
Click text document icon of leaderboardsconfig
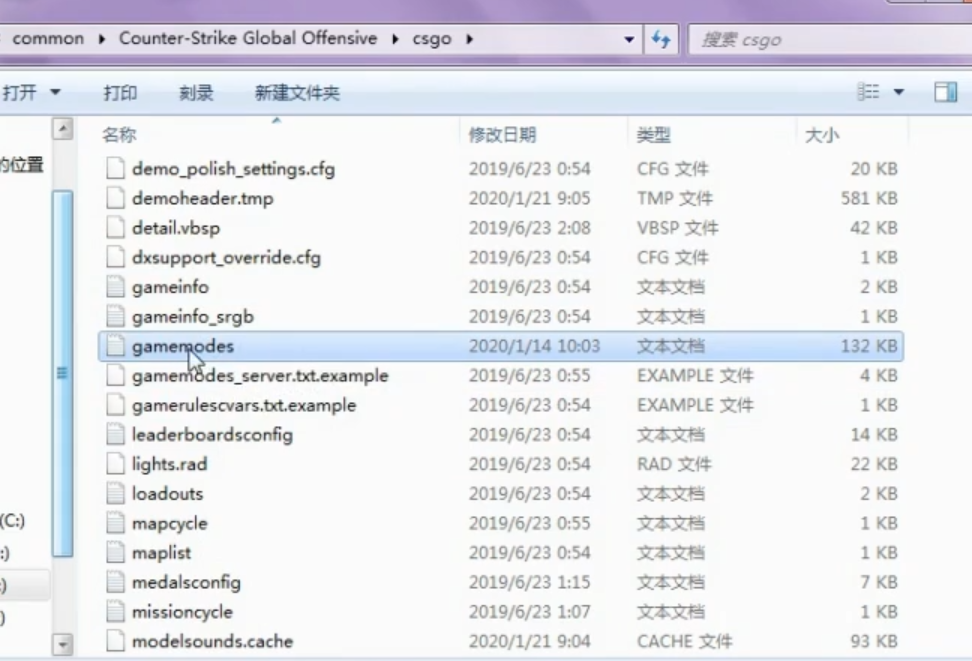(115, 435)
